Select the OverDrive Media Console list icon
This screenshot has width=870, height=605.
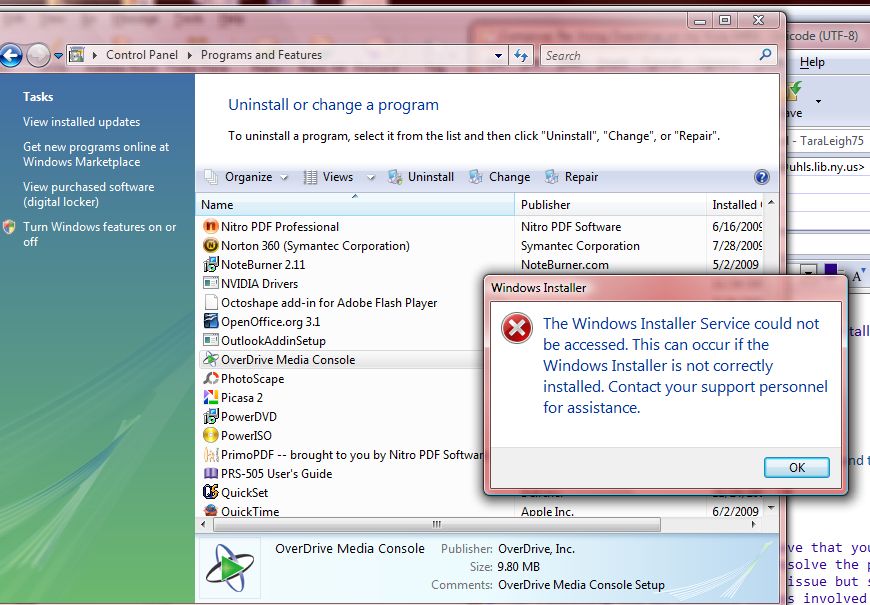[211, 359]
